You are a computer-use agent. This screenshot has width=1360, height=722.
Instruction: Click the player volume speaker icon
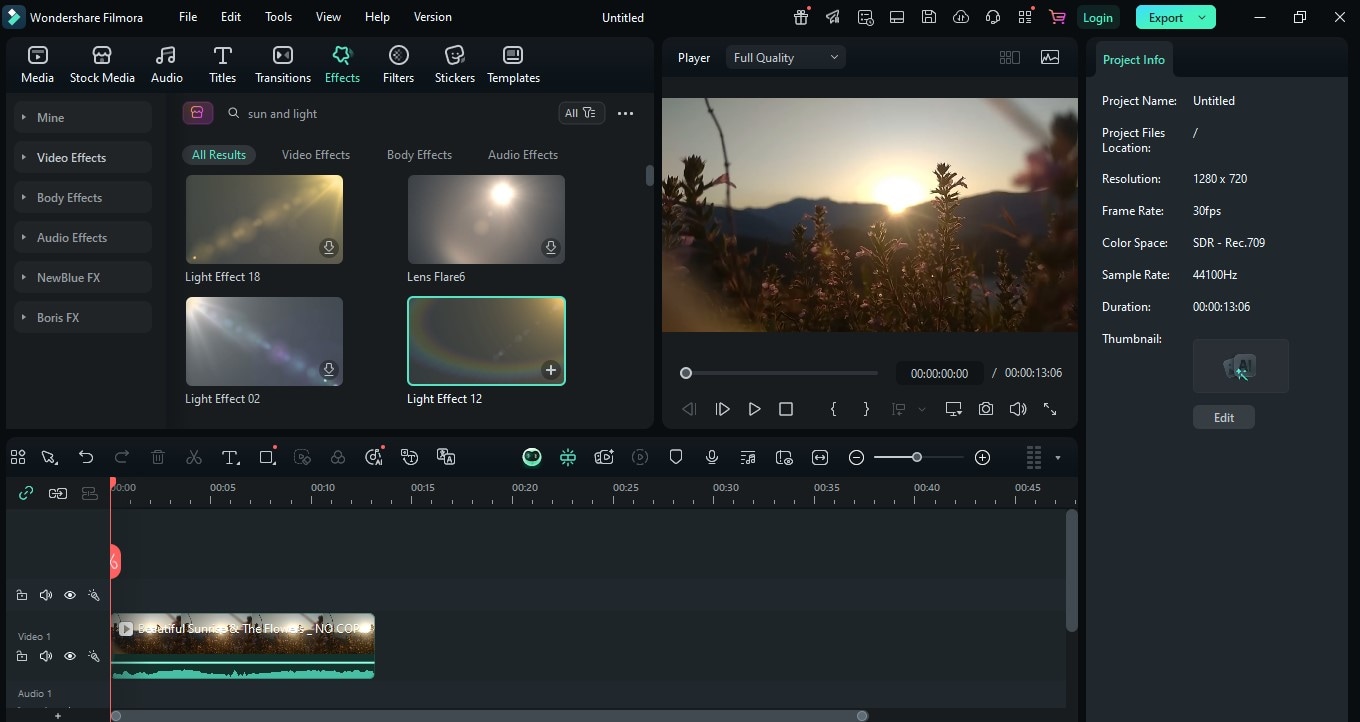click(1018, 409)
